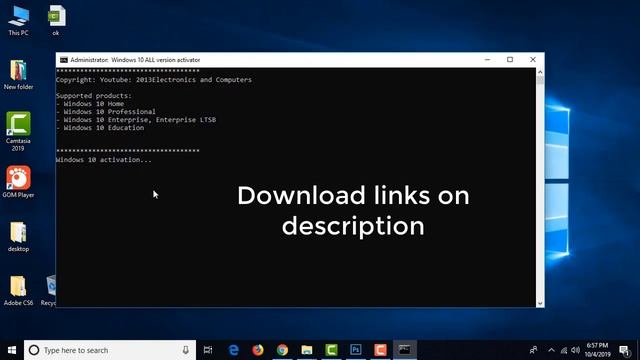This screenshot has width=640, height=360.
Task: Maximize the activator console window
Action: click(x=510, y=60)
